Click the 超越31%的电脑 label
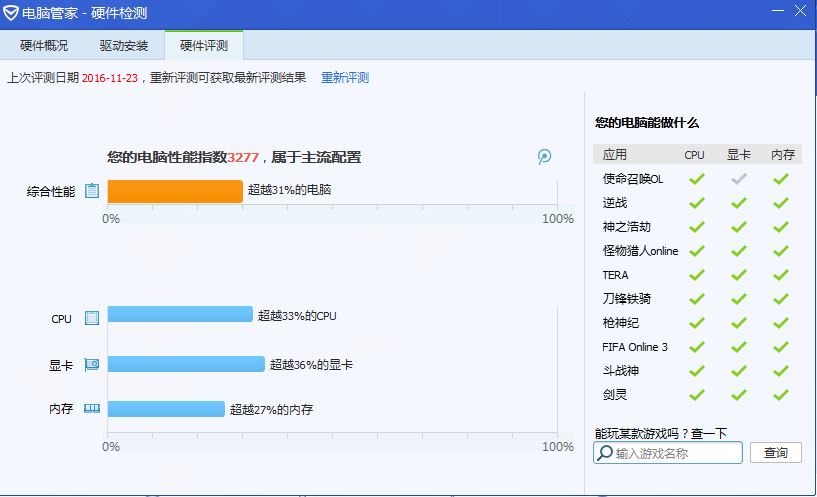Viewport: 817px width, 497px height. point(290,190)
